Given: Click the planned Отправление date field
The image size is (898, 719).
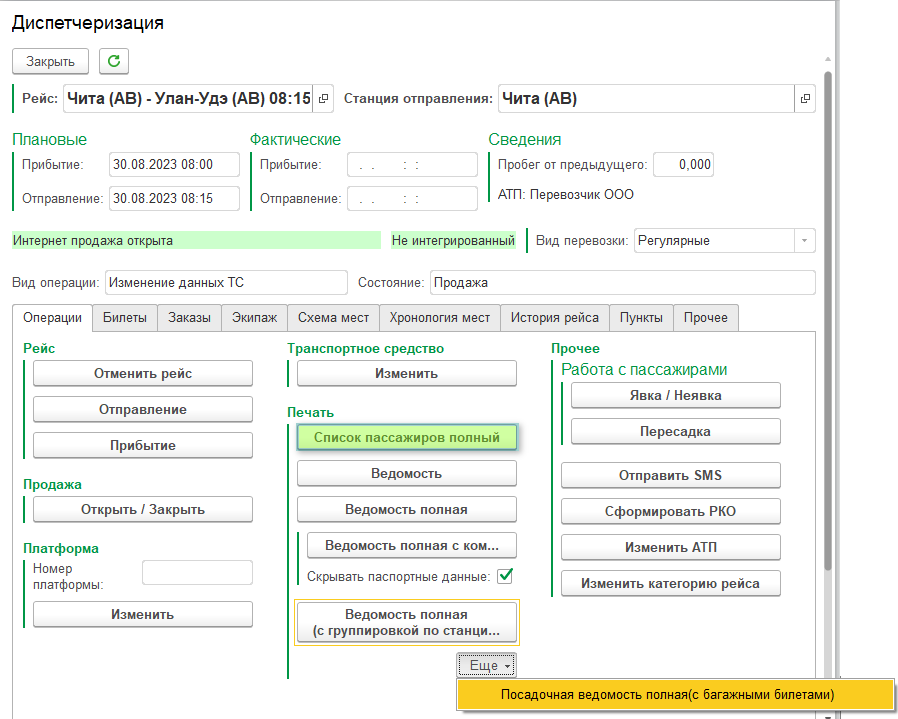Looking at the screenshot, I should pyautogui.click(x=175, y=198).
